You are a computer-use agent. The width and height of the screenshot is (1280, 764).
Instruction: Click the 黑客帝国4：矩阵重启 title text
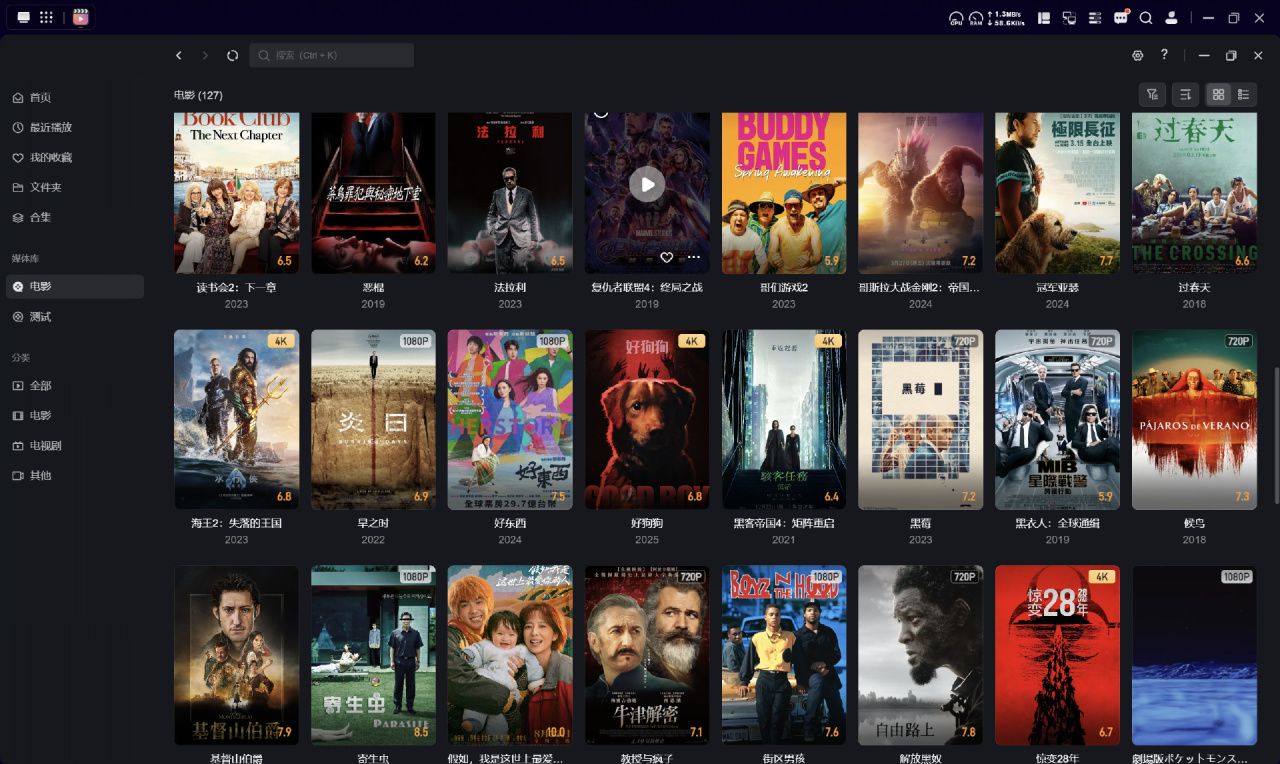click(784, 523)
